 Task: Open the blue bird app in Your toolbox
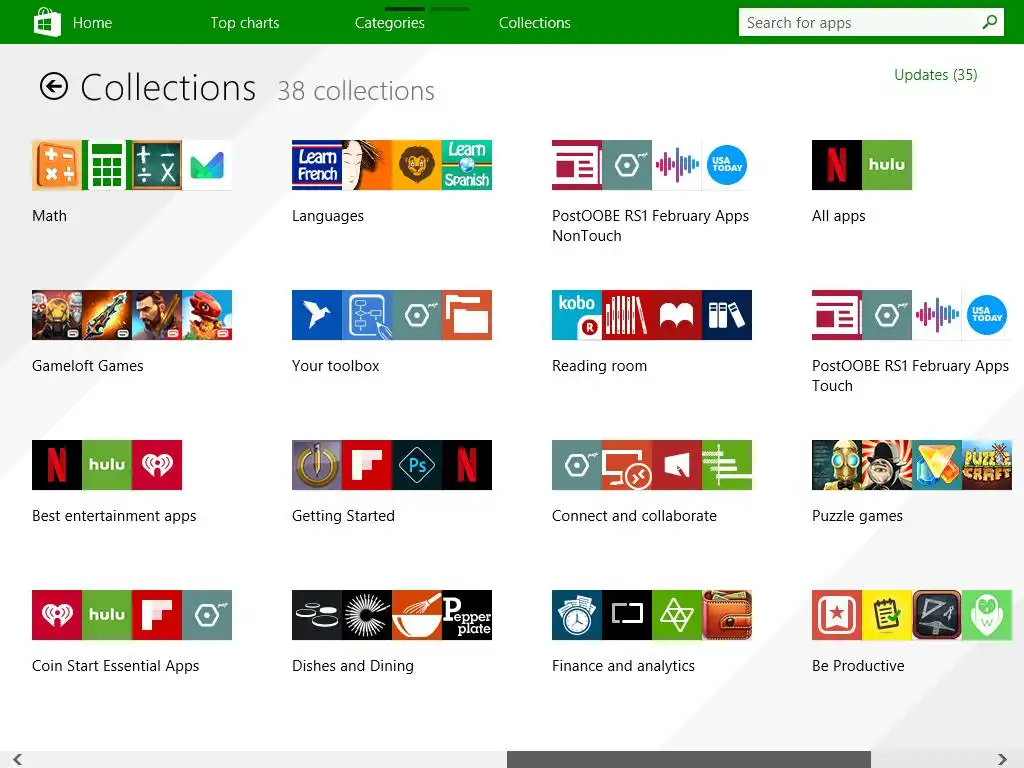(x=317, y=315)
